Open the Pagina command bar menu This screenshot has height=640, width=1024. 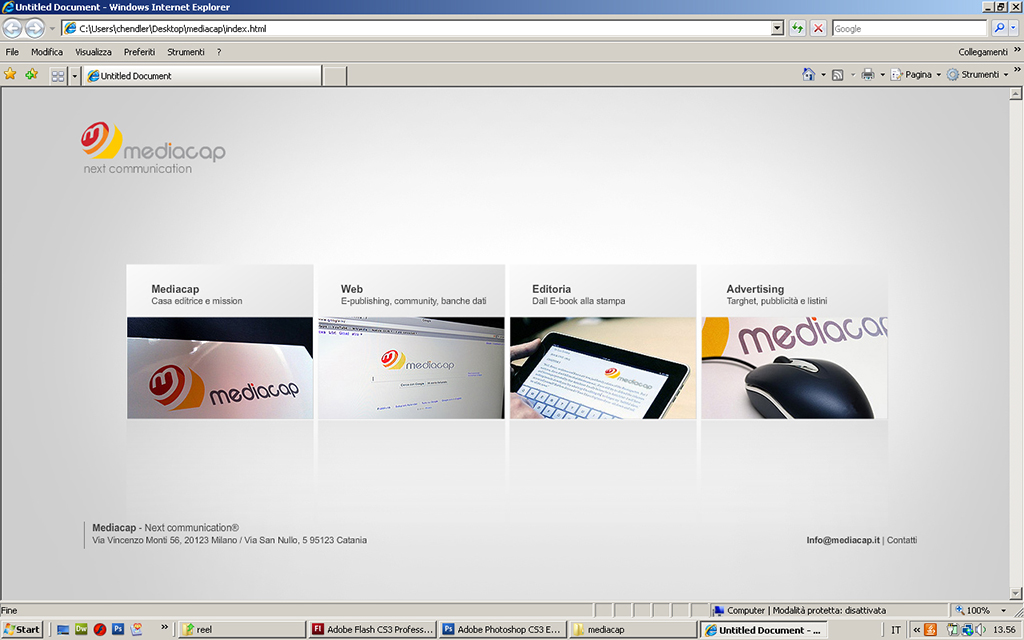916,74
